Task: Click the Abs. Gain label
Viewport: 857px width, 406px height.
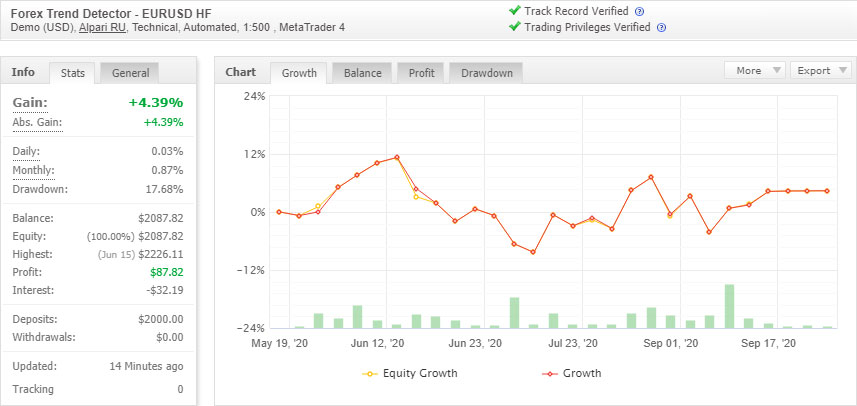Action: pos(37,122)
